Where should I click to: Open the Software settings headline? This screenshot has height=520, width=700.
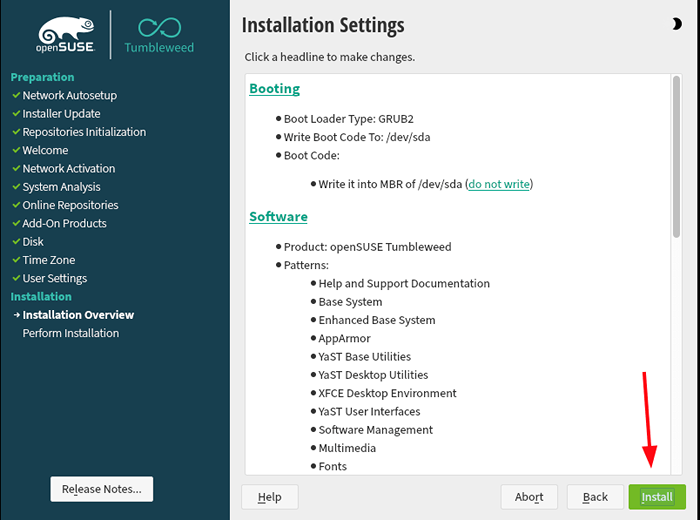(278, 216)
